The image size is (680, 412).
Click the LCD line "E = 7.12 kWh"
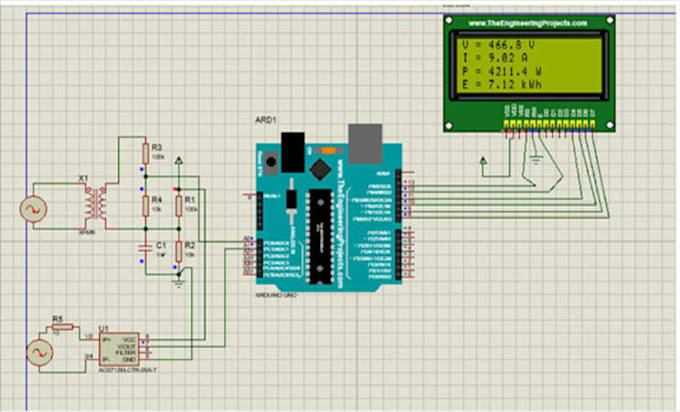tap(502, 84)
